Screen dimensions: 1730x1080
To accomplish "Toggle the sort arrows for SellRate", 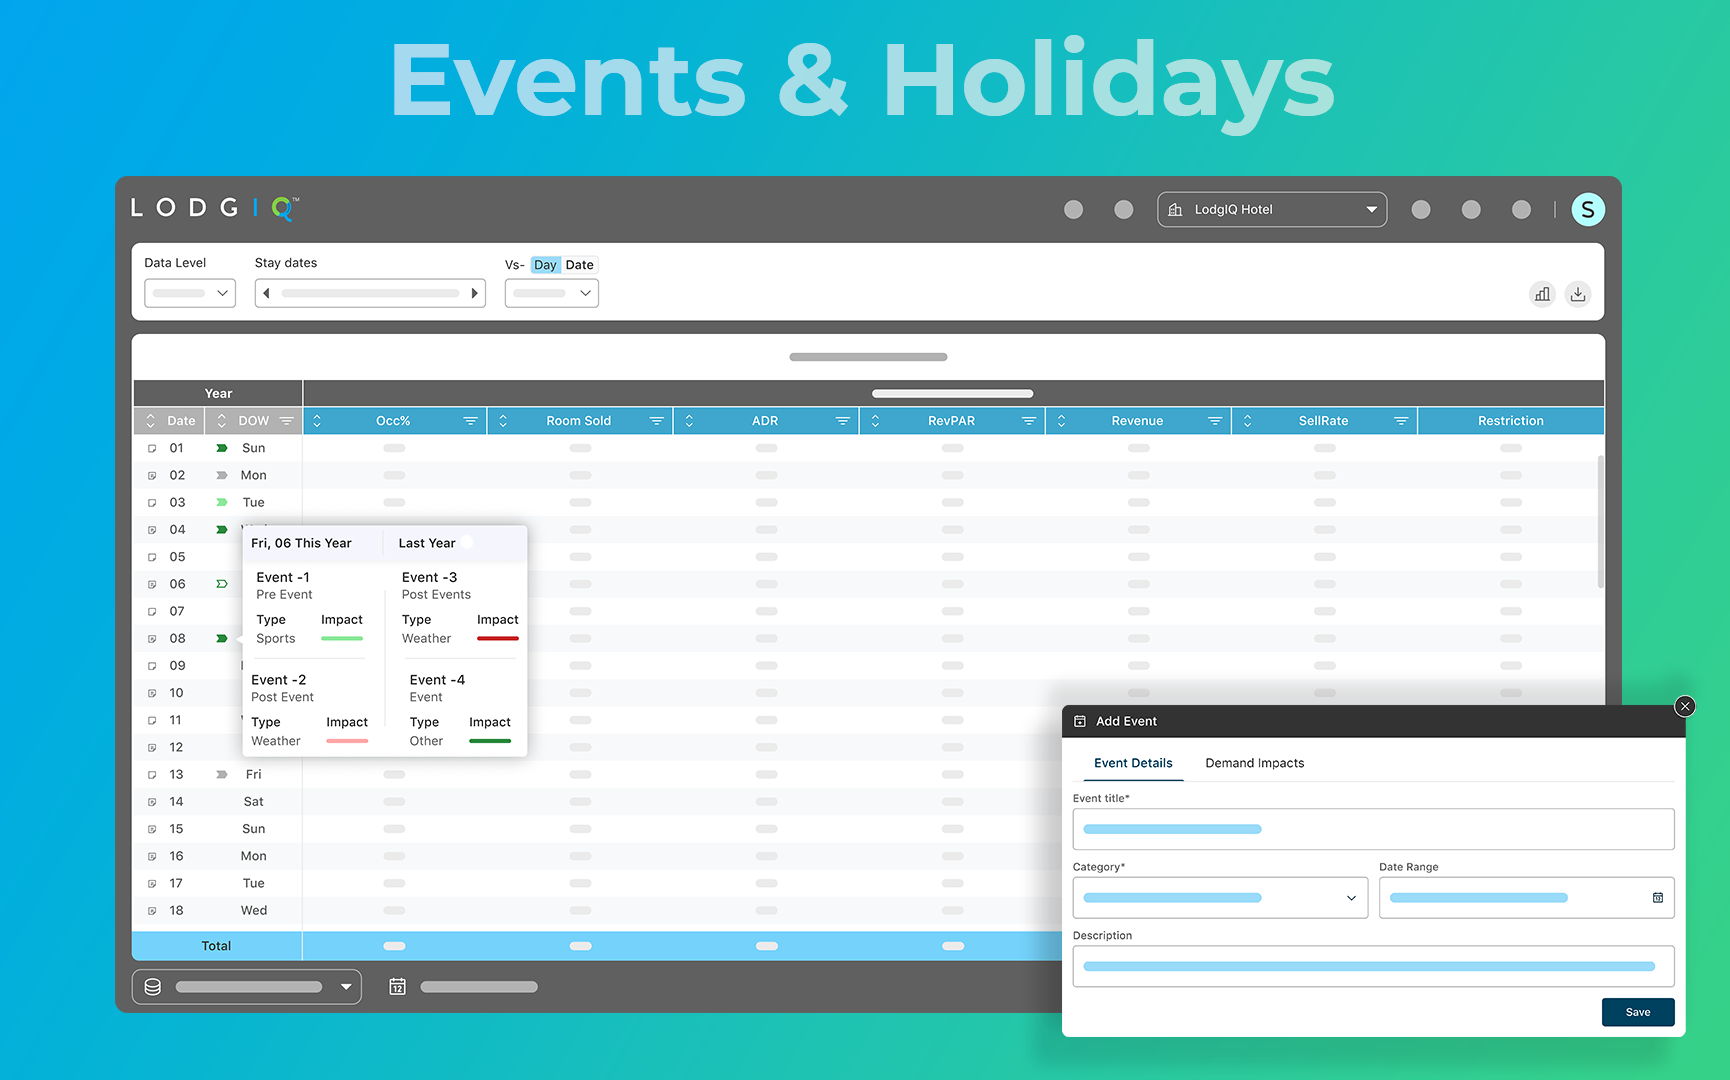I will 1247,421.
